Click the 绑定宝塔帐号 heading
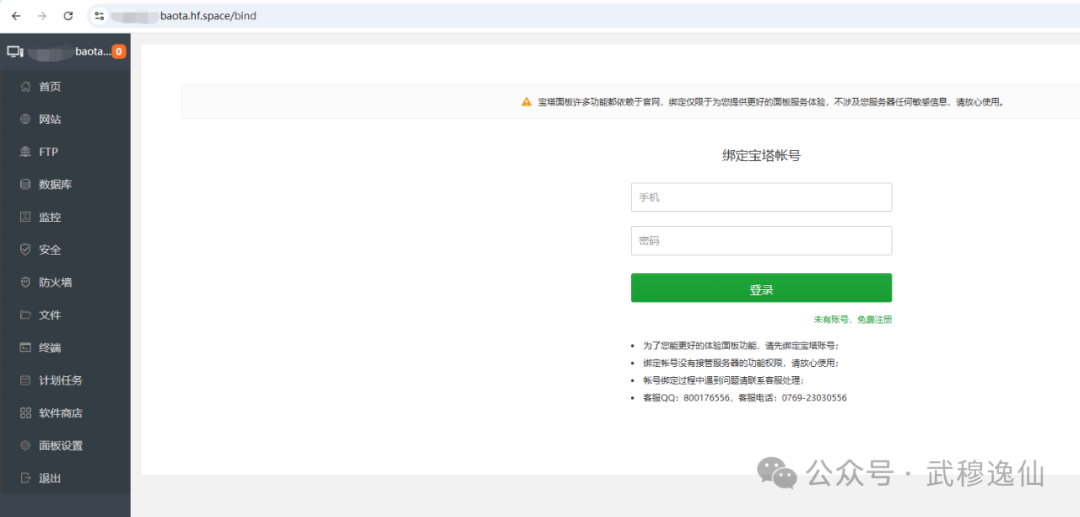This screenshot has width=1080, height=517. click(761, 156)
